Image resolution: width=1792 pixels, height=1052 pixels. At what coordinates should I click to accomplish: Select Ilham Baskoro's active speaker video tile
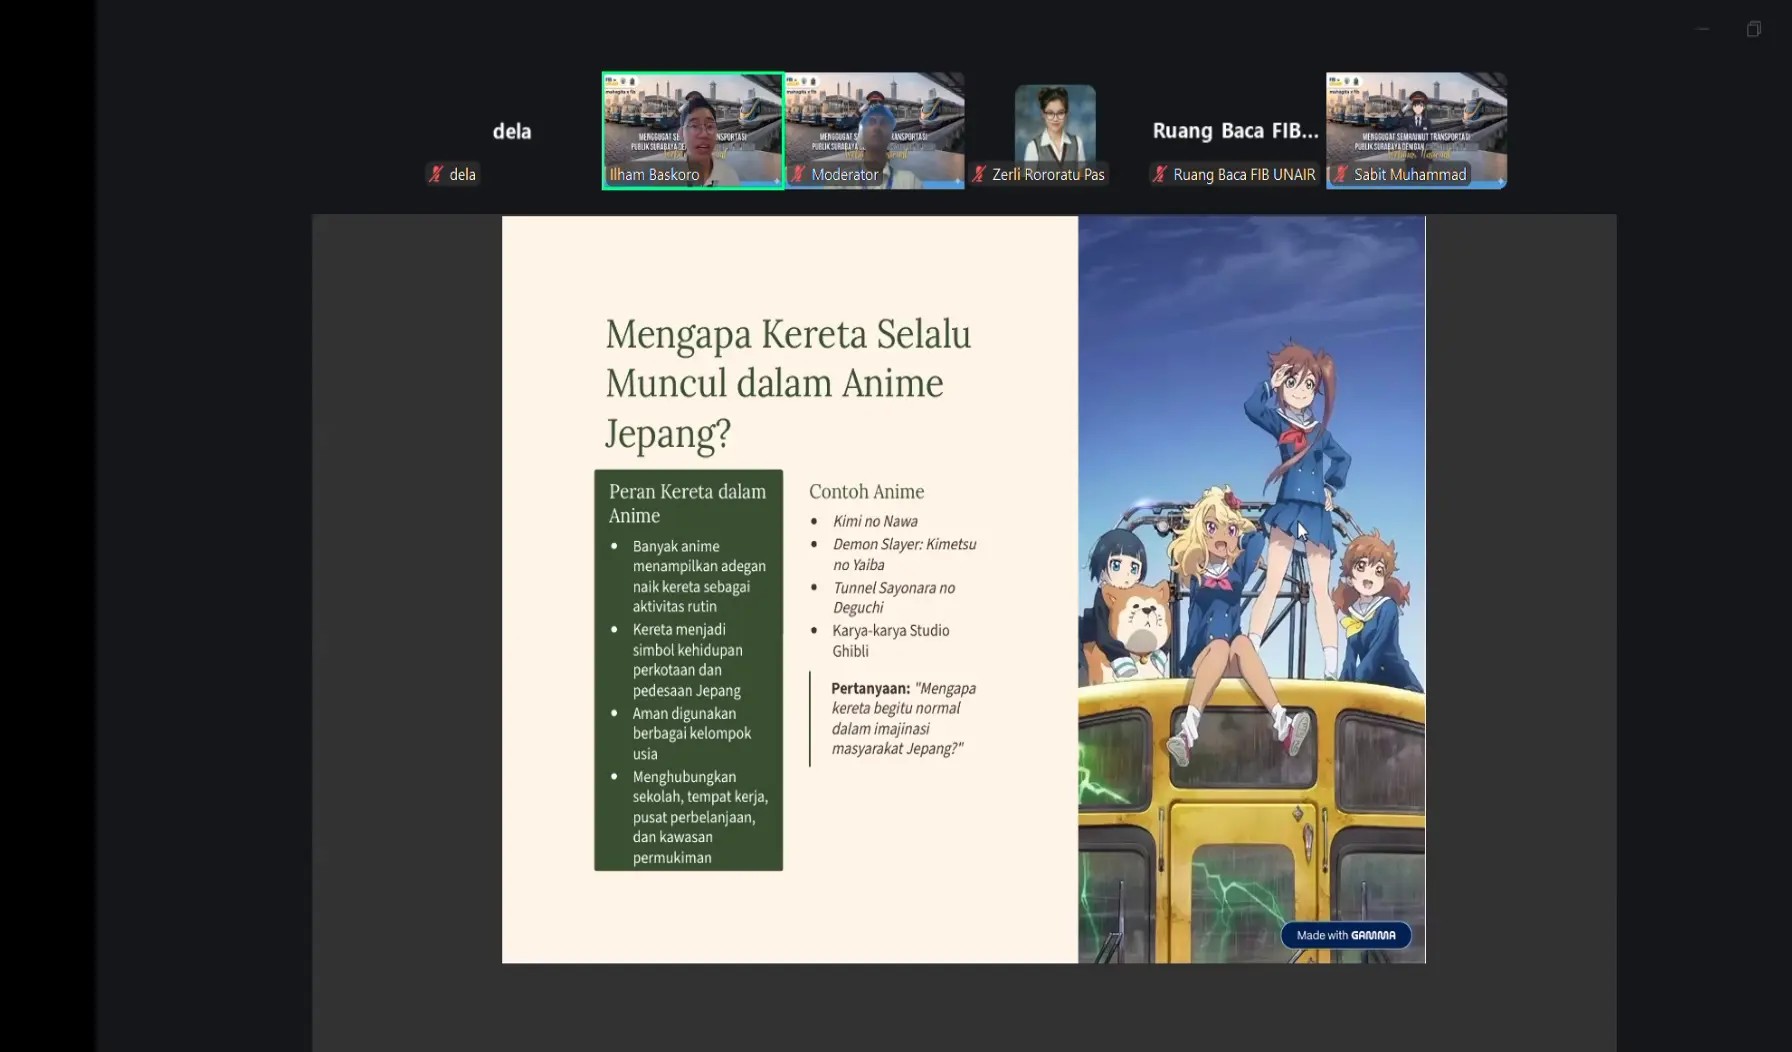pos(693,130)
